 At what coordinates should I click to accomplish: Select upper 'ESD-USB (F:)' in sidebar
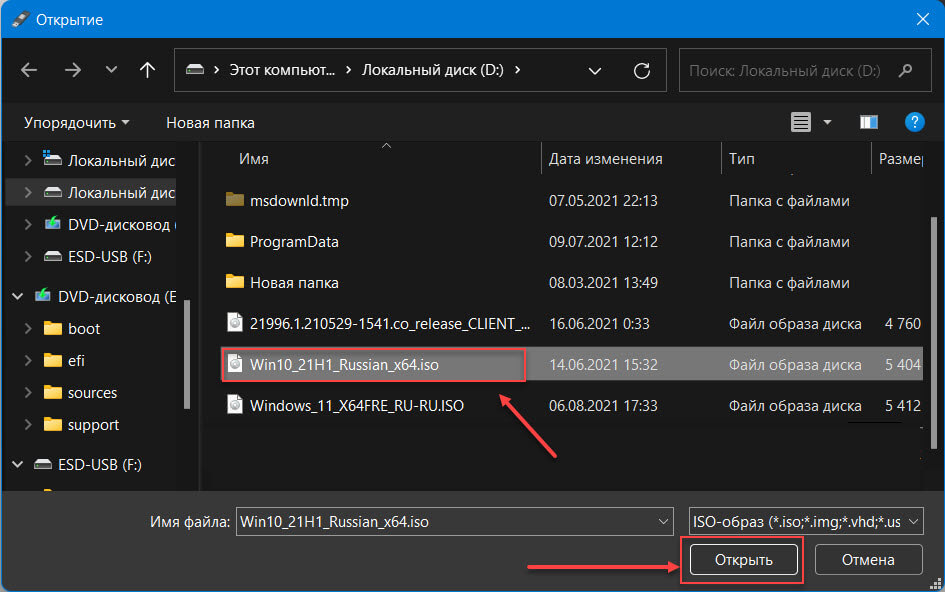coord(110,257)
